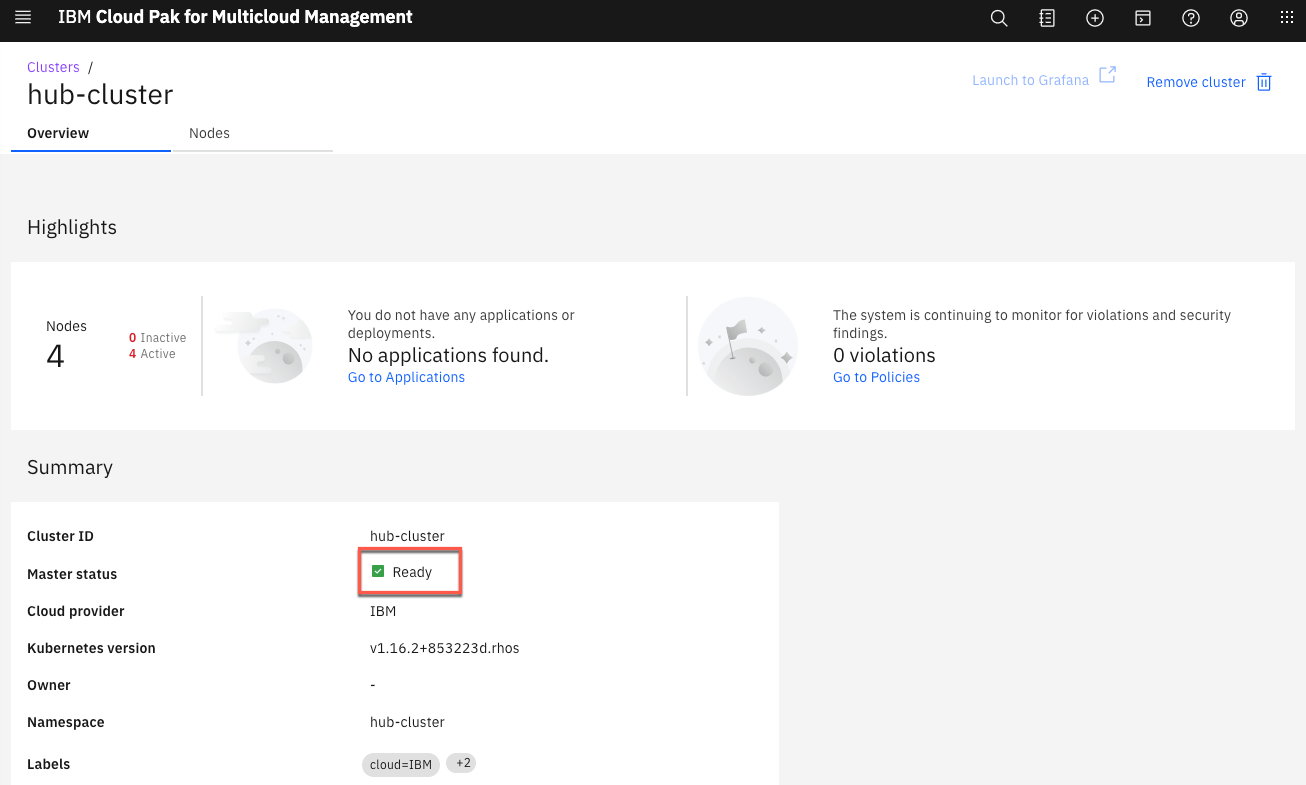Click the Remove cluster action
The height and width of the screenshot is (785, 1306).
tap(1196, 82)
